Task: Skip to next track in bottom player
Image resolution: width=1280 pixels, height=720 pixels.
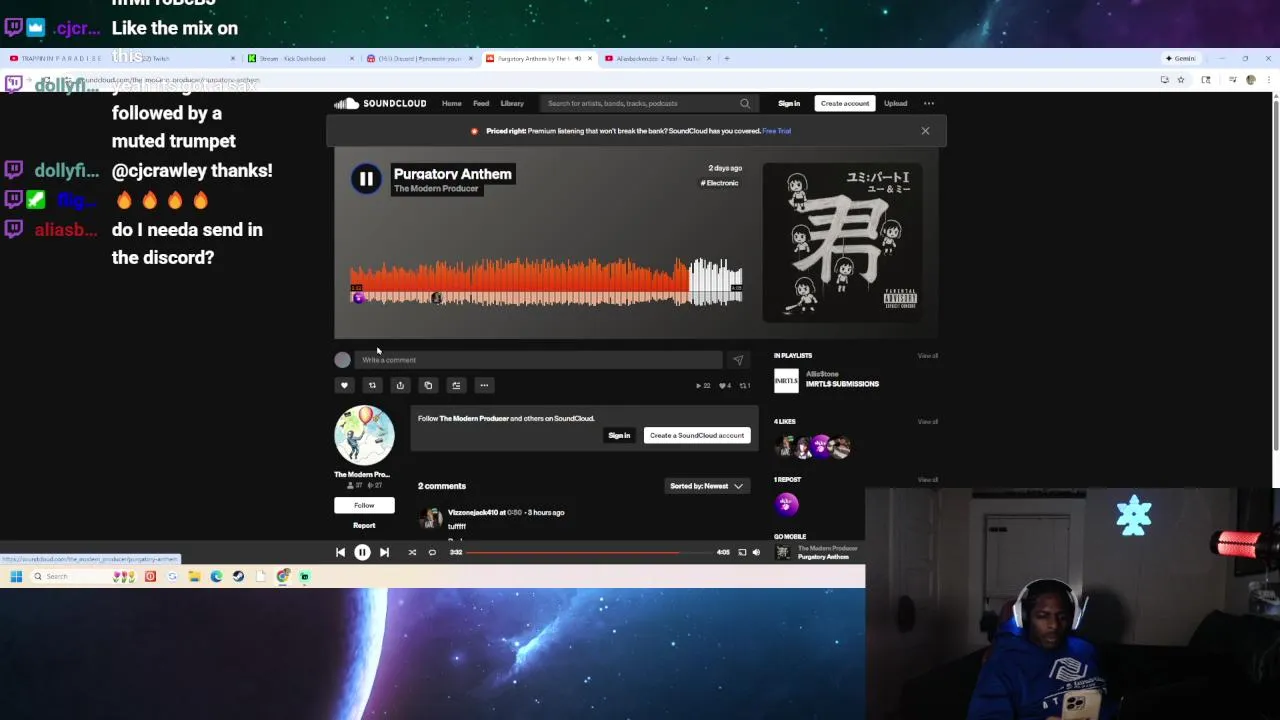Action: pos(384,552)
